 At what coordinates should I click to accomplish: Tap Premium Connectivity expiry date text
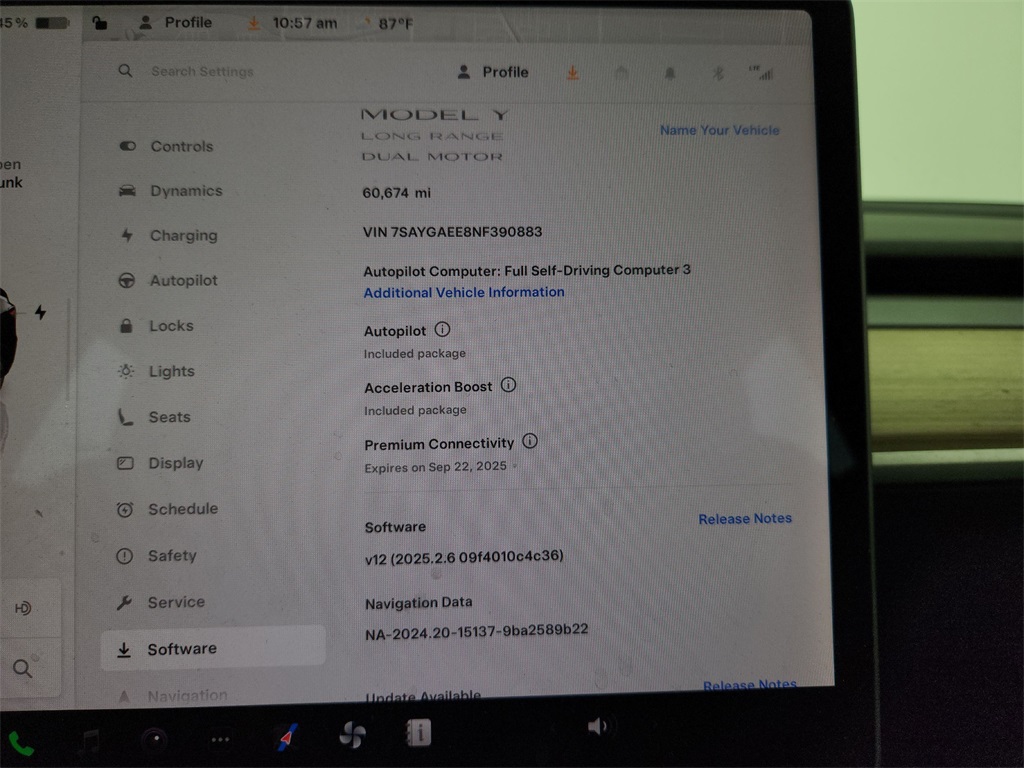pyautogui.click(x=436, y=467)
